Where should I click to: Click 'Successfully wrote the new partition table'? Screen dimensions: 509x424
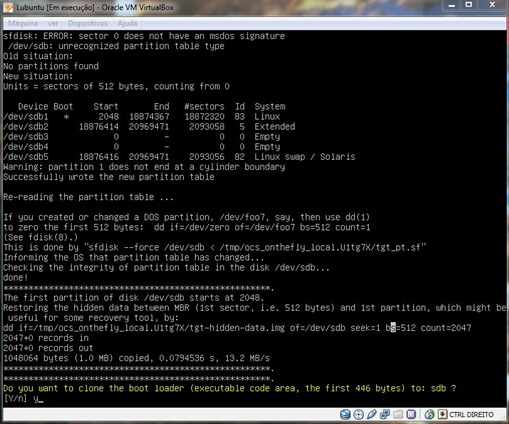click(109, 177)
